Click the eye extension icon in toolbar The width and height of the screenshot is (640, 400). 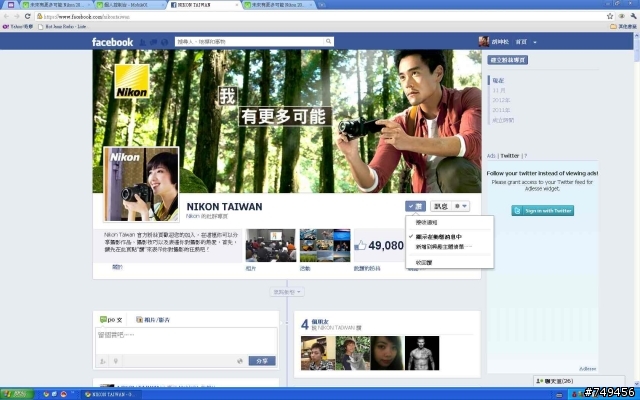pyautogui.click(x=622, y=16)
